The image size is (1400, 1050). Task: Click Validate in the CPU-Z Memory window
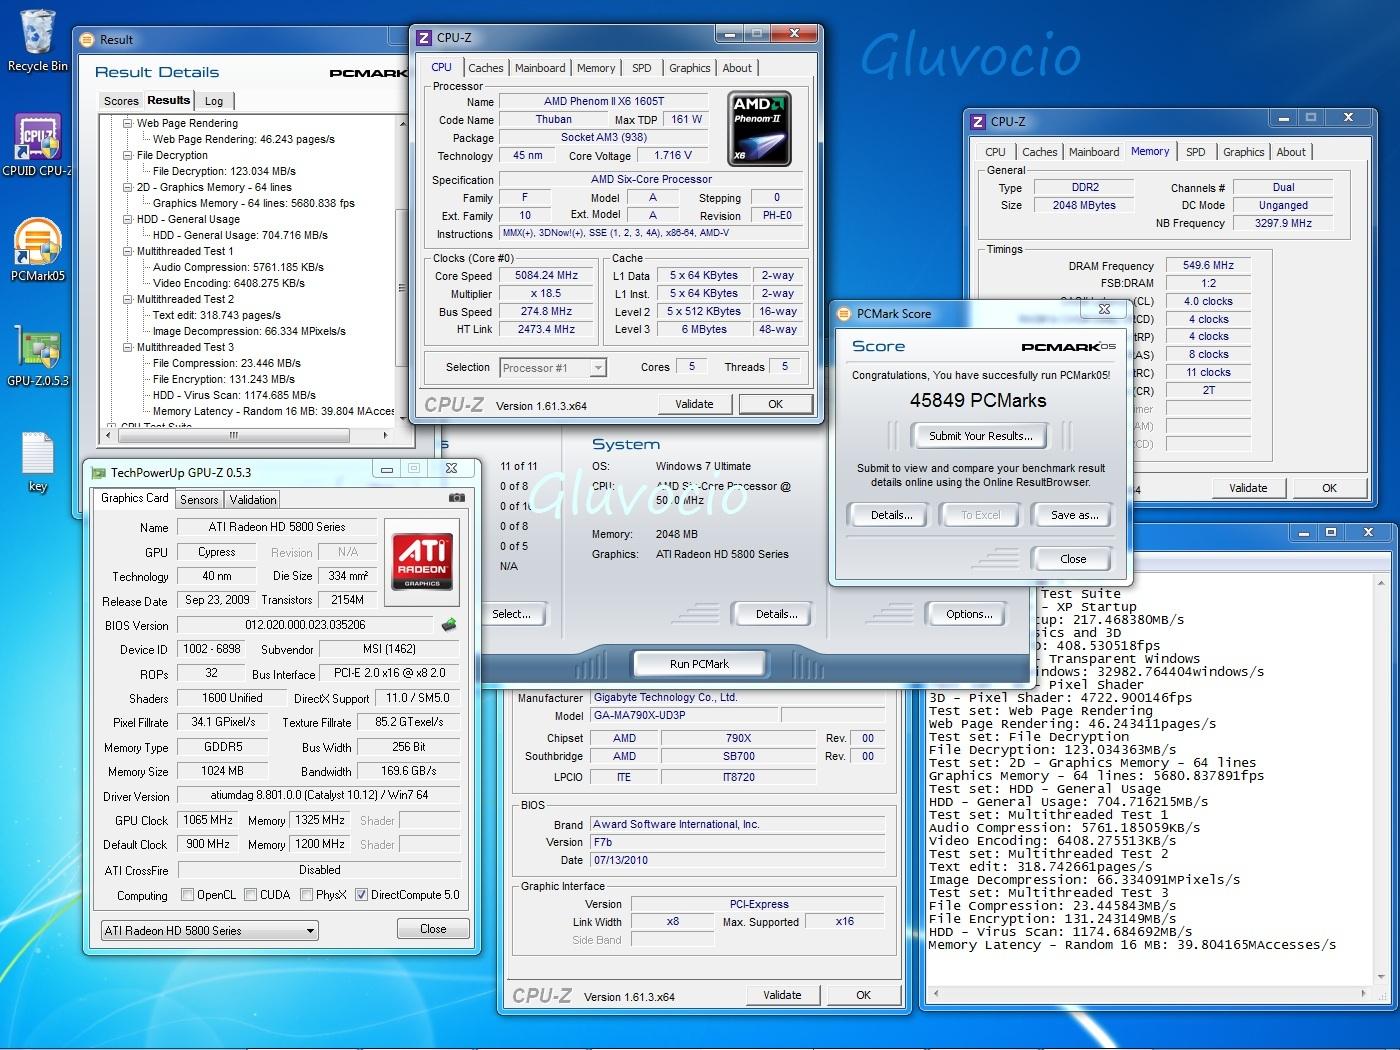[1248, 488]
